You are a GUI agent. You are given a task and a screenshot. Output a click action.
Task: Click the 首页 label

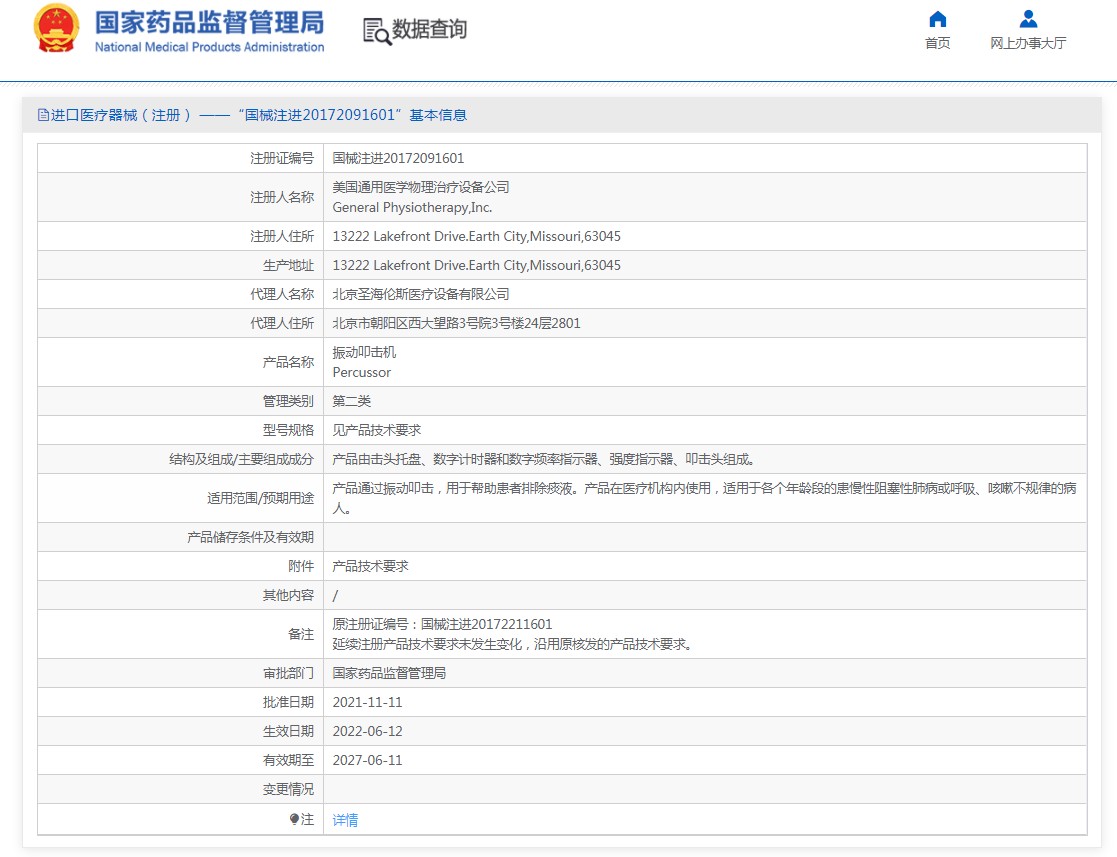(937, 43)
